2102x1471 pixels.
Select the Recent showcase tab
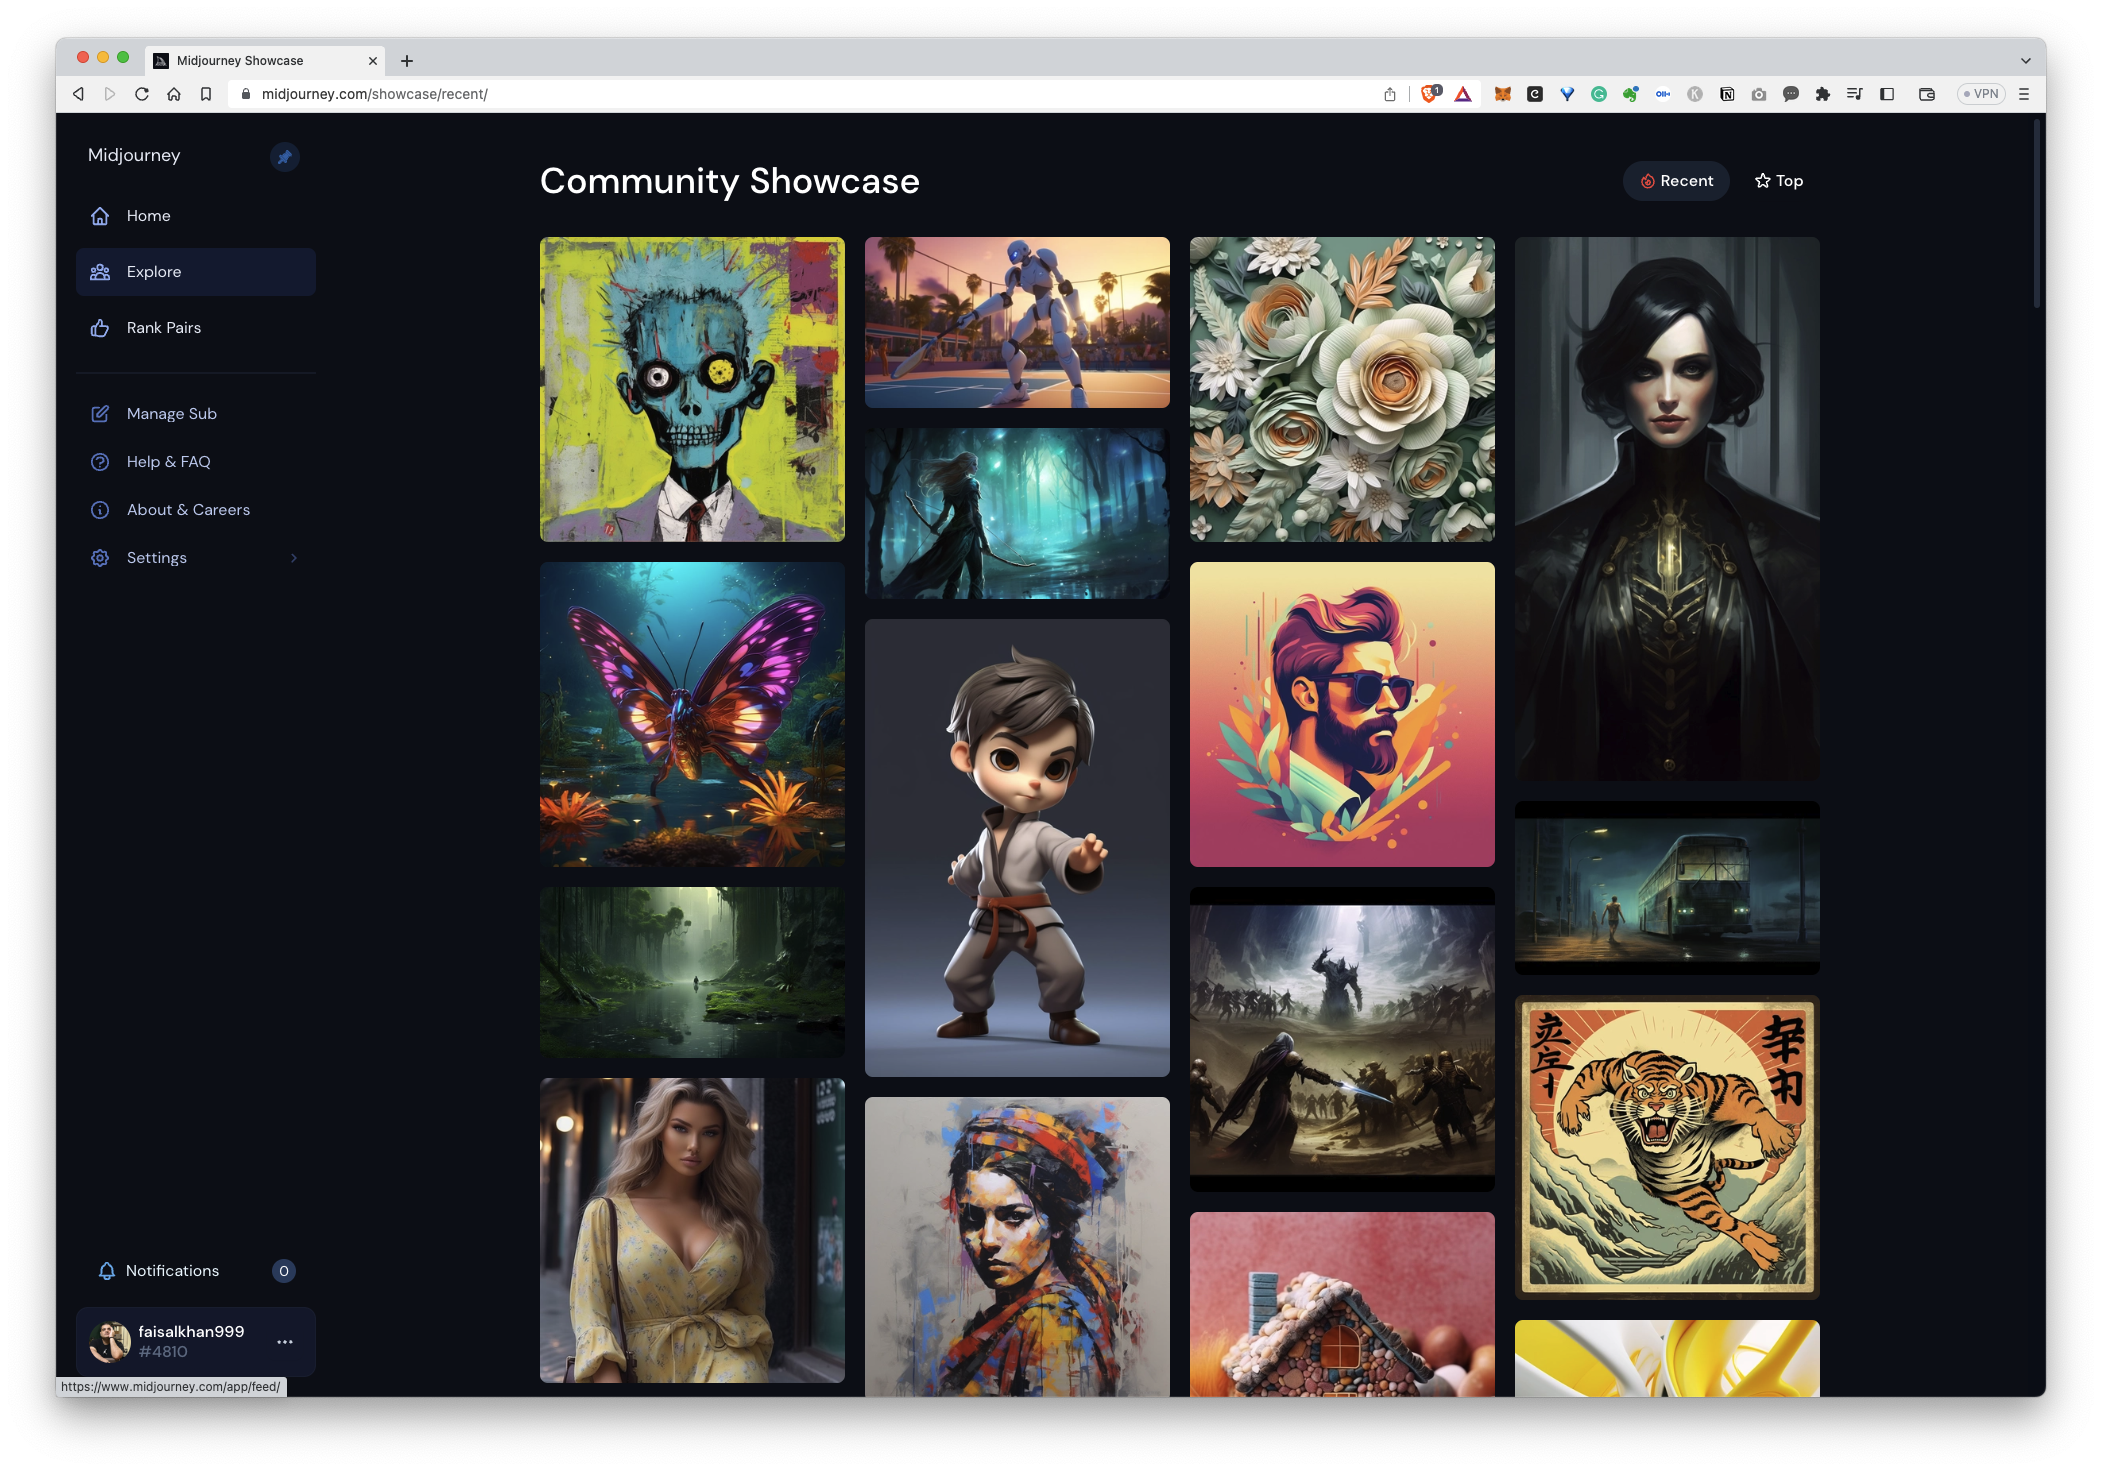pos(1676,181)
